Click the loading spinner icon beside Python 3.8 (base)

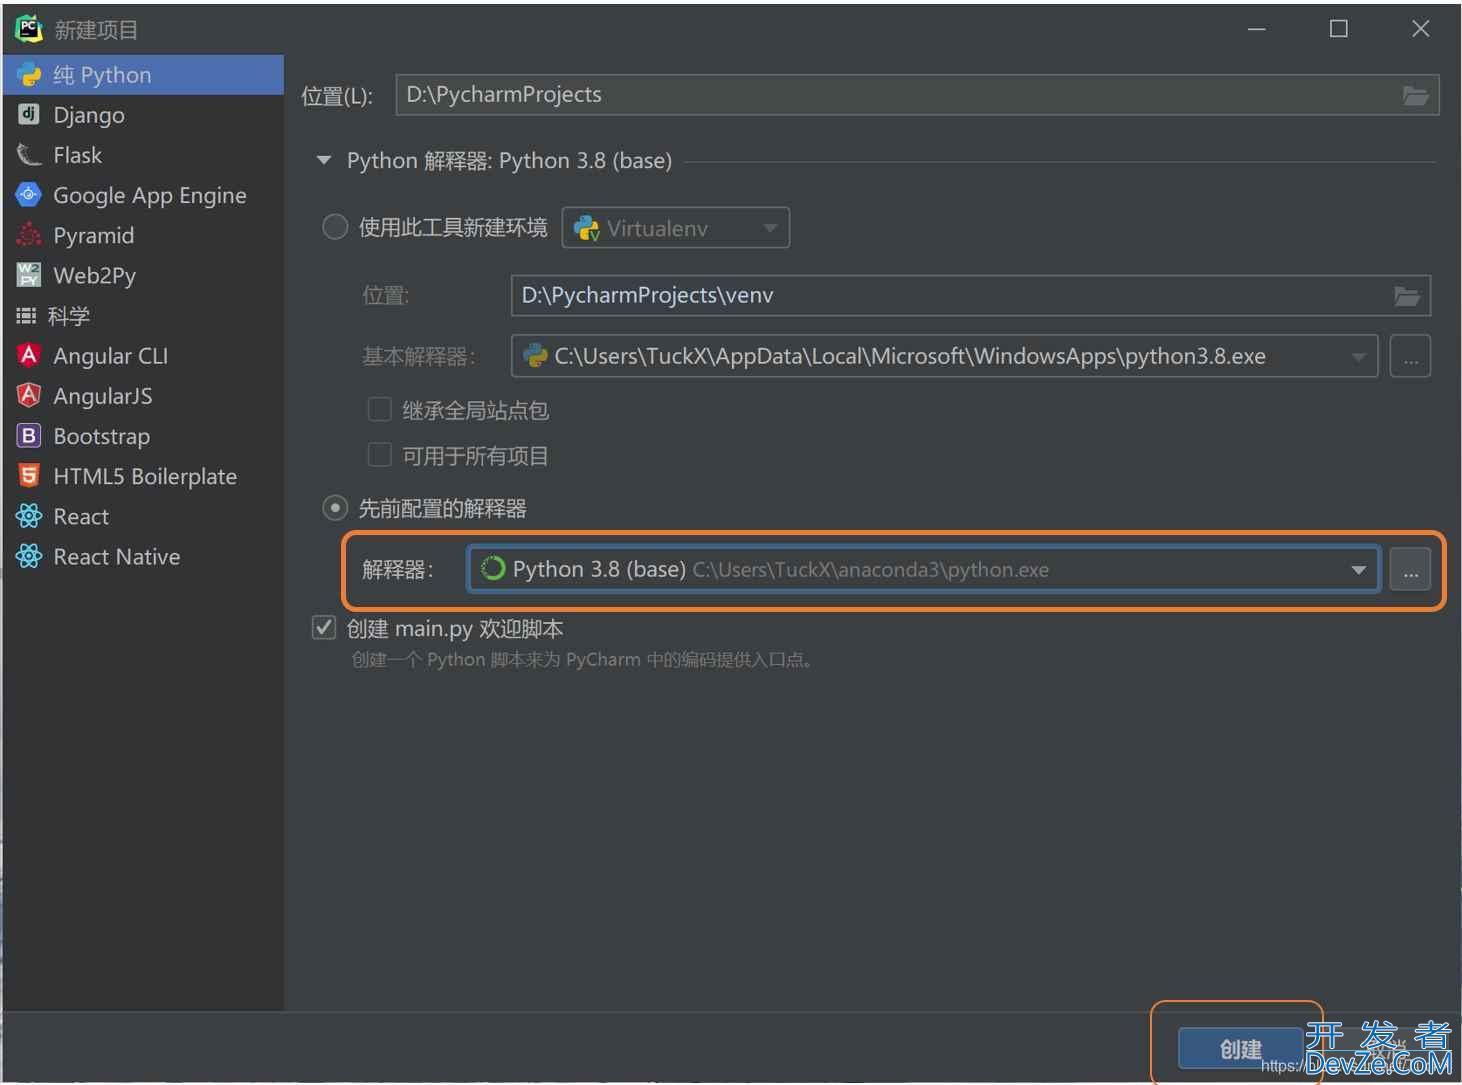pyautogui.click(x=492, y=569)
